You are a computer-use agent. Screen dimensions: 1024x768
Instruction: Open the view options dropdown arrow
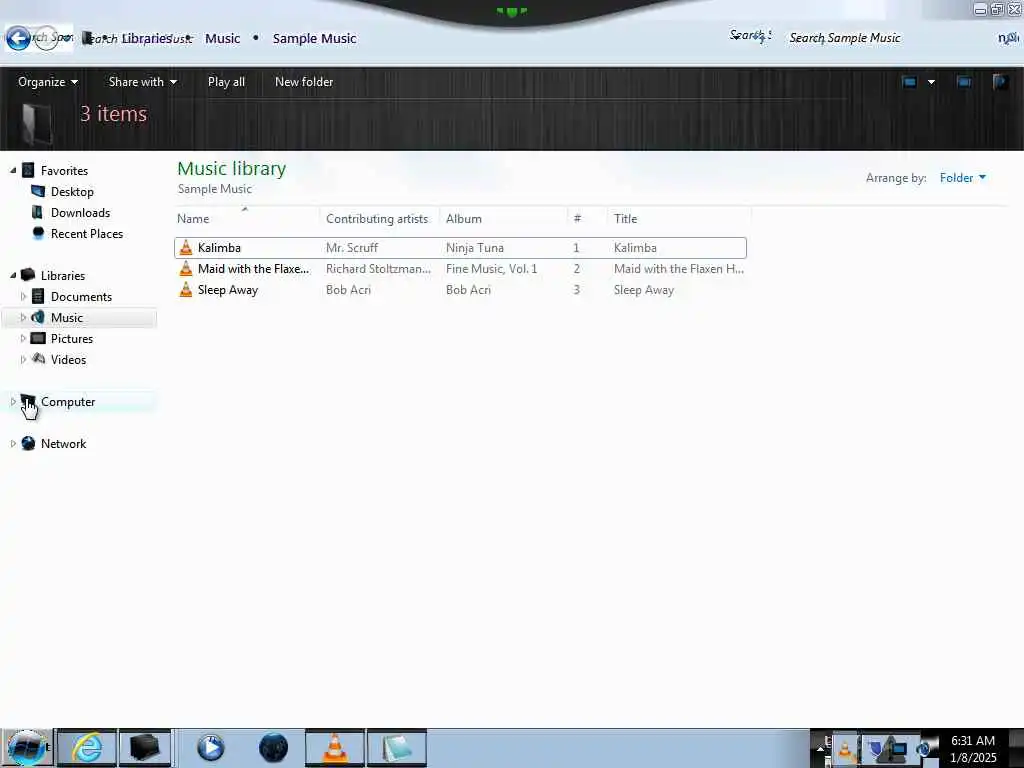tap(931, 82)
